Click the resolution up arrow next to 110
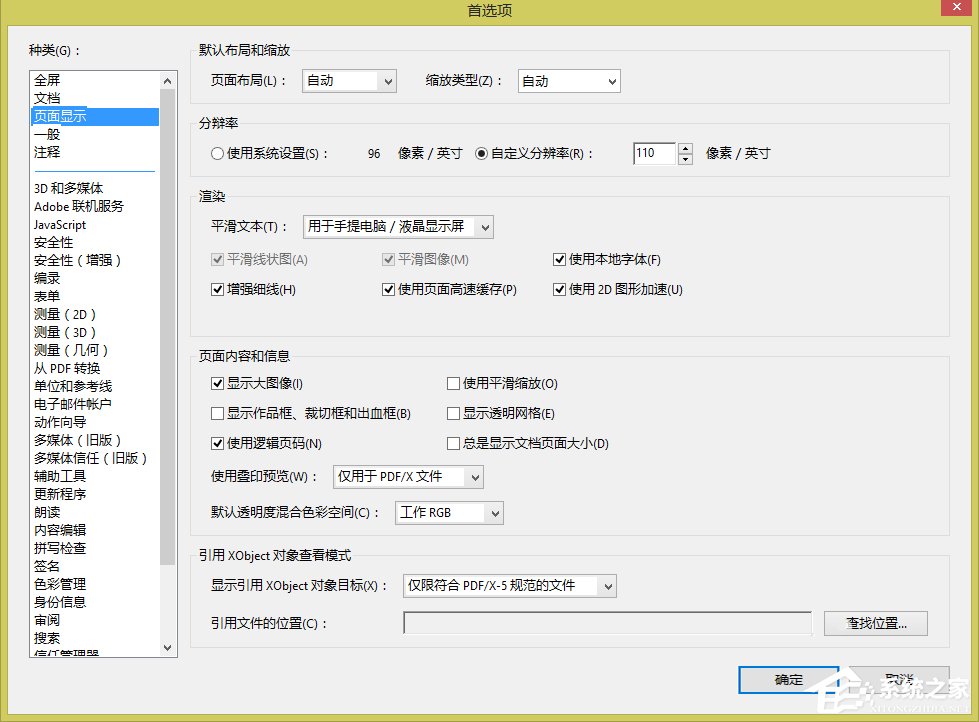This screenshot has height=722, width=979. (x=686, y=148)
